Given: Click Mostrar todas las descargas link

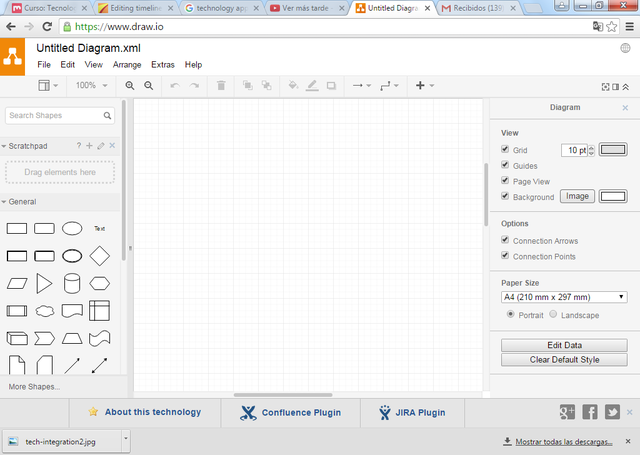Looking at the screenshot, I should pyautogui.click(x=564, y=442).
